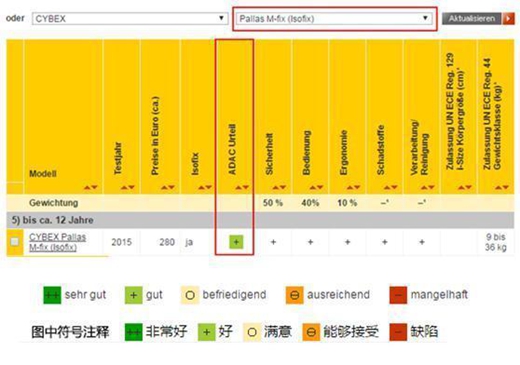The image size is (520, 365).
Task: Sort by Sicherheit column arrows
Action: 279,187
